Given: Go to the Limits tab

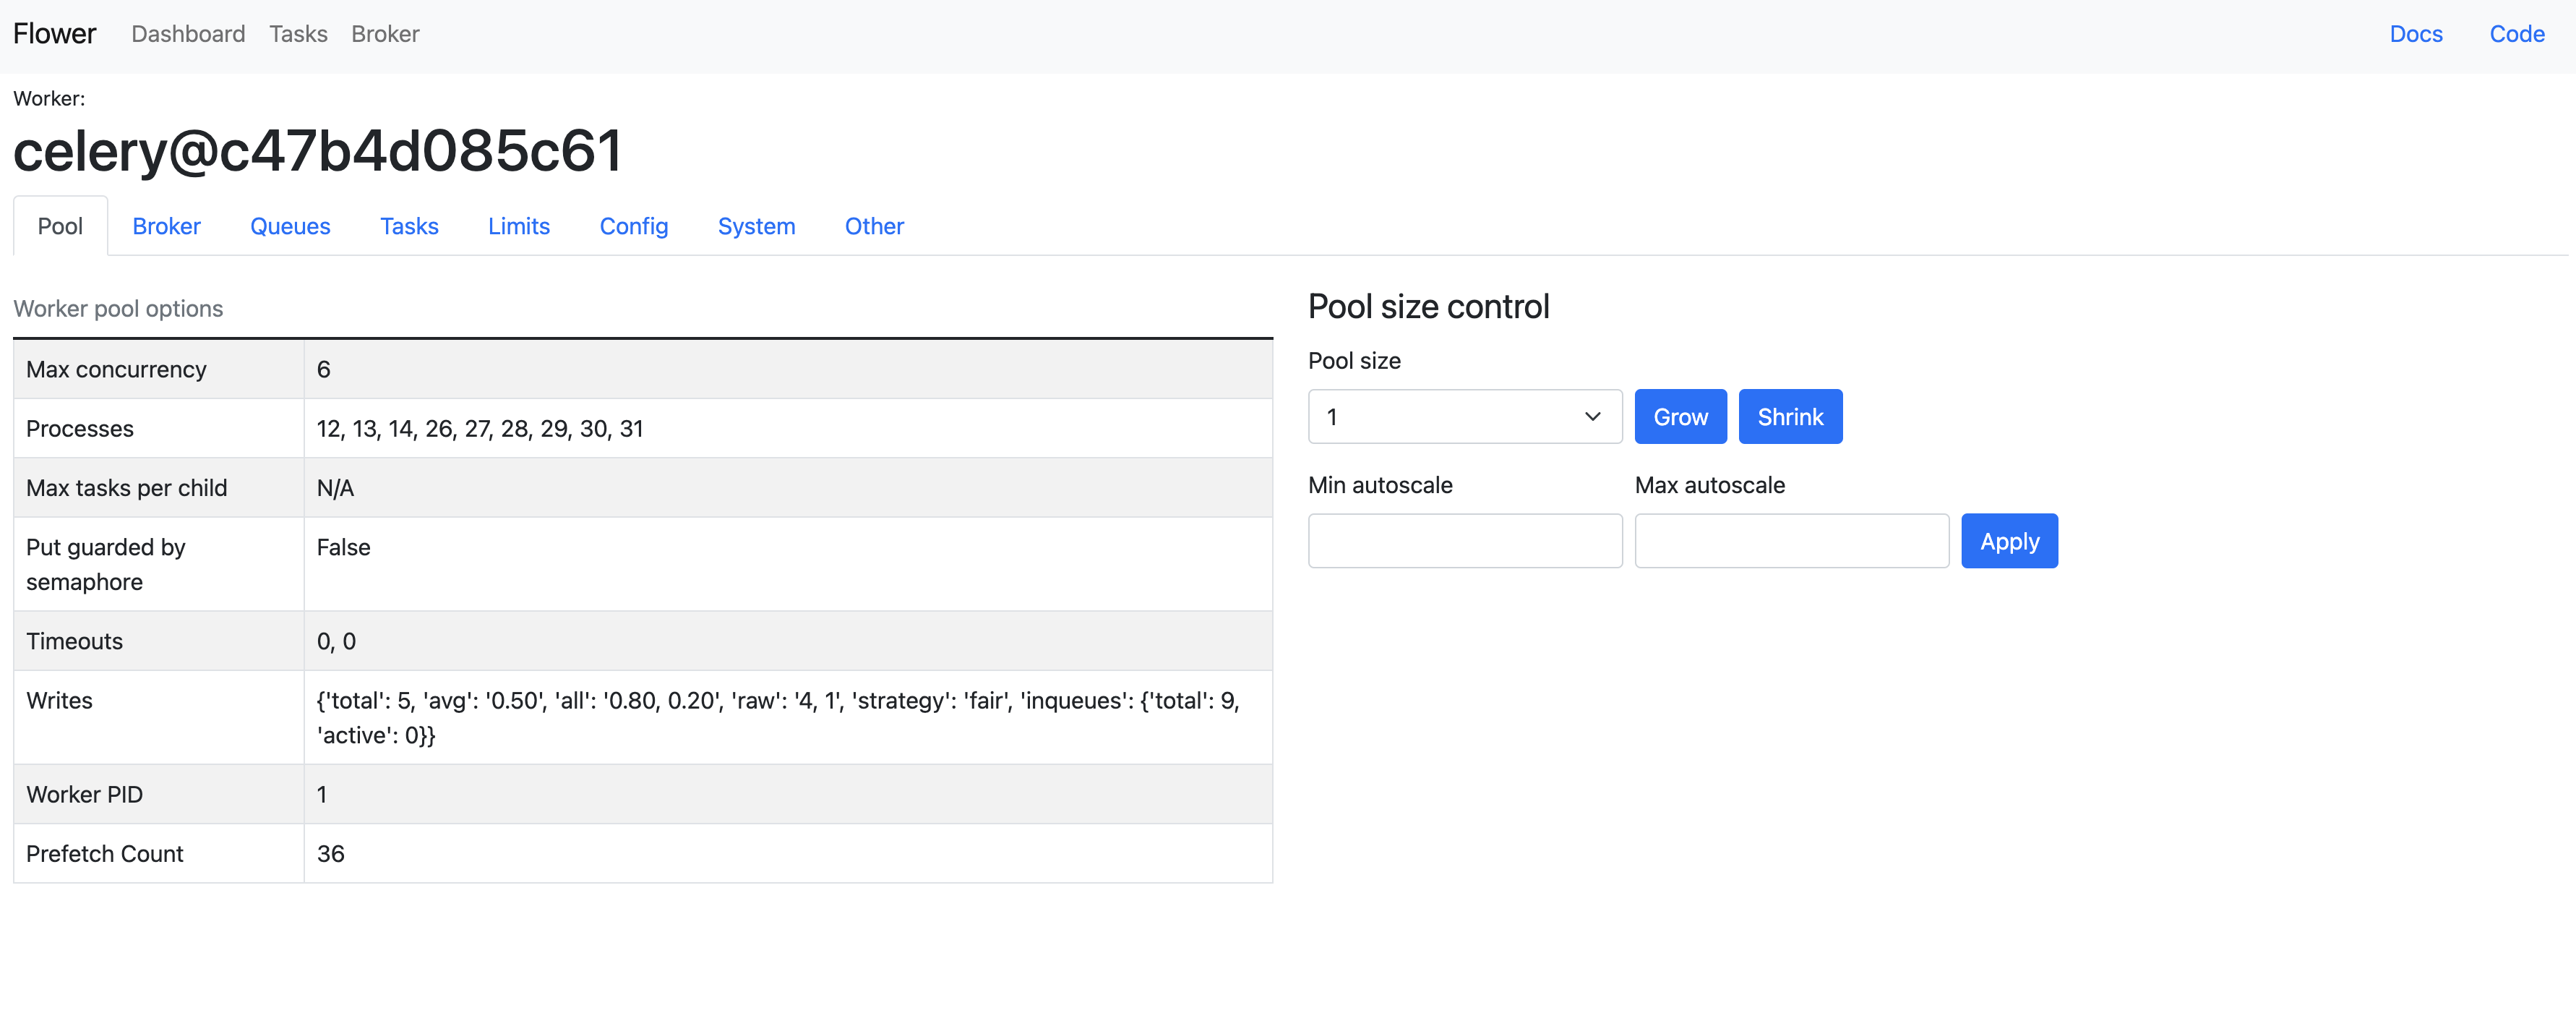Looking at the screenshot, I should (518, 226).
